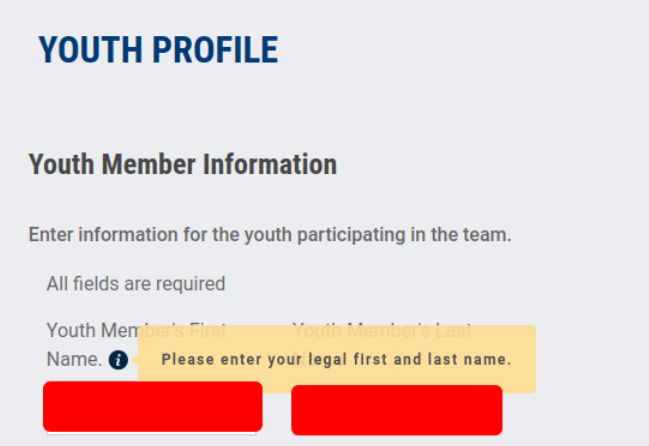The height and width of the screenshot is (446, 649).
Task: Click the Youth Member's Last Name label
Action: [382, 331]
